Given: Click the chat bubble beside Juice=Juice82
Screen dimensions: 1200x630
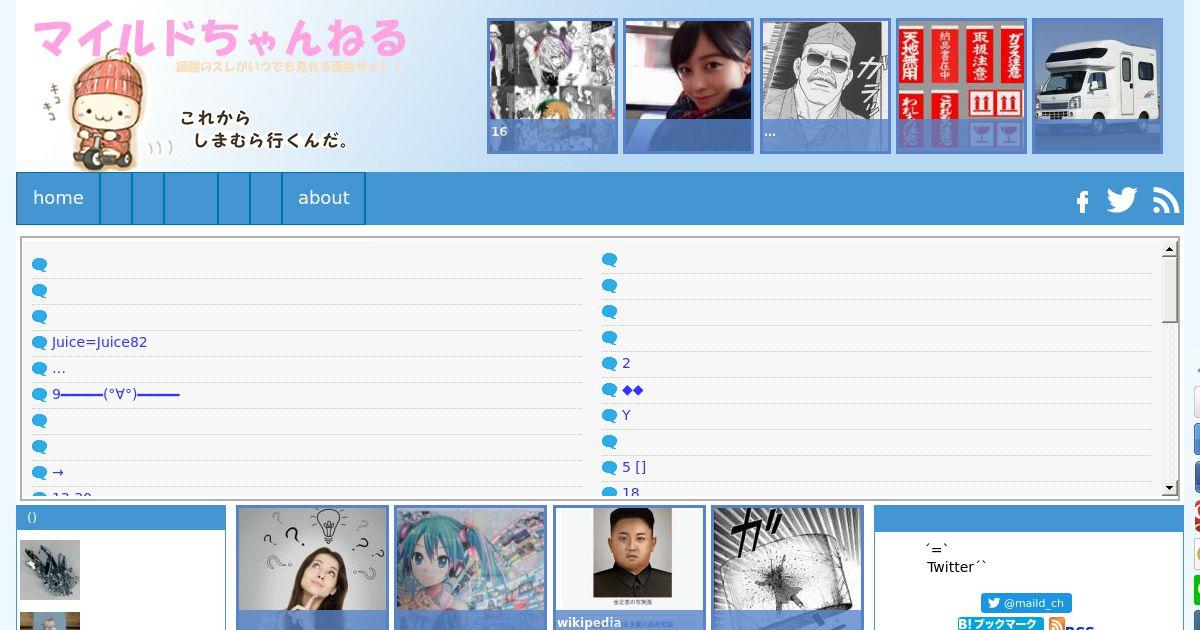Looking at the screenshot, I should click(x=40, y=343).
